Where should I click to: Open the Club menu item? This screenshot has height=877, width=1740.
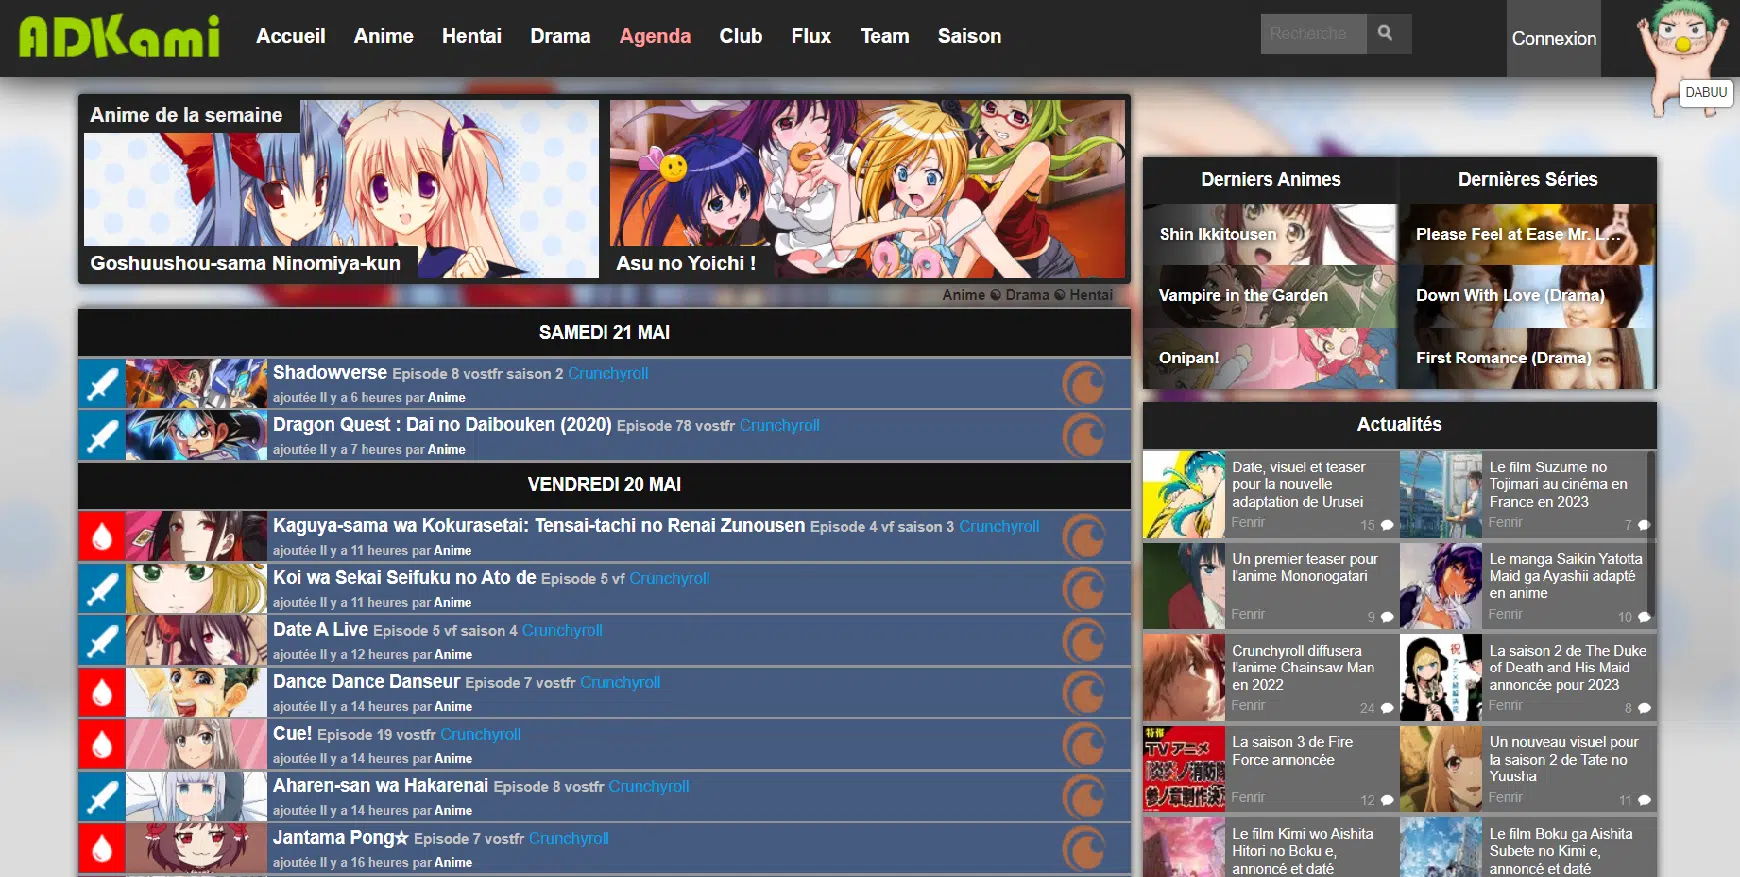tap(741, 36)
